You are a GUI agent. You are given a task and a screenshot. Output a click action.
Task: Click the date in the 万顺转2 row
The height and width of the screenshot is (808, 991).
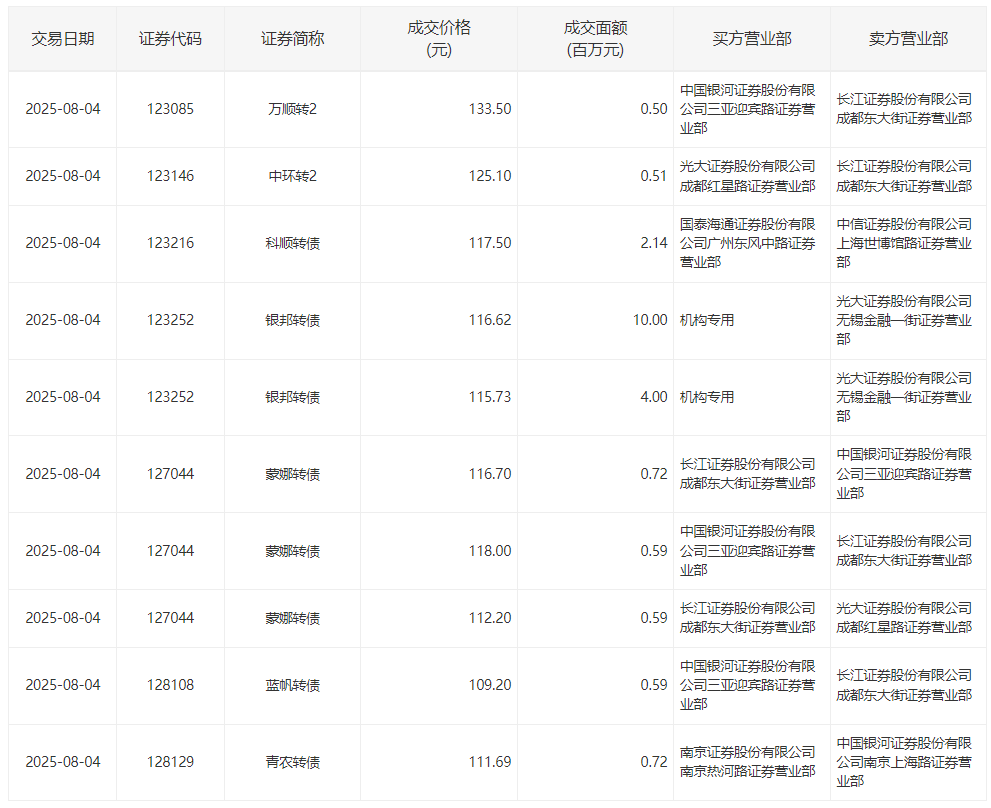pos(63,109)
